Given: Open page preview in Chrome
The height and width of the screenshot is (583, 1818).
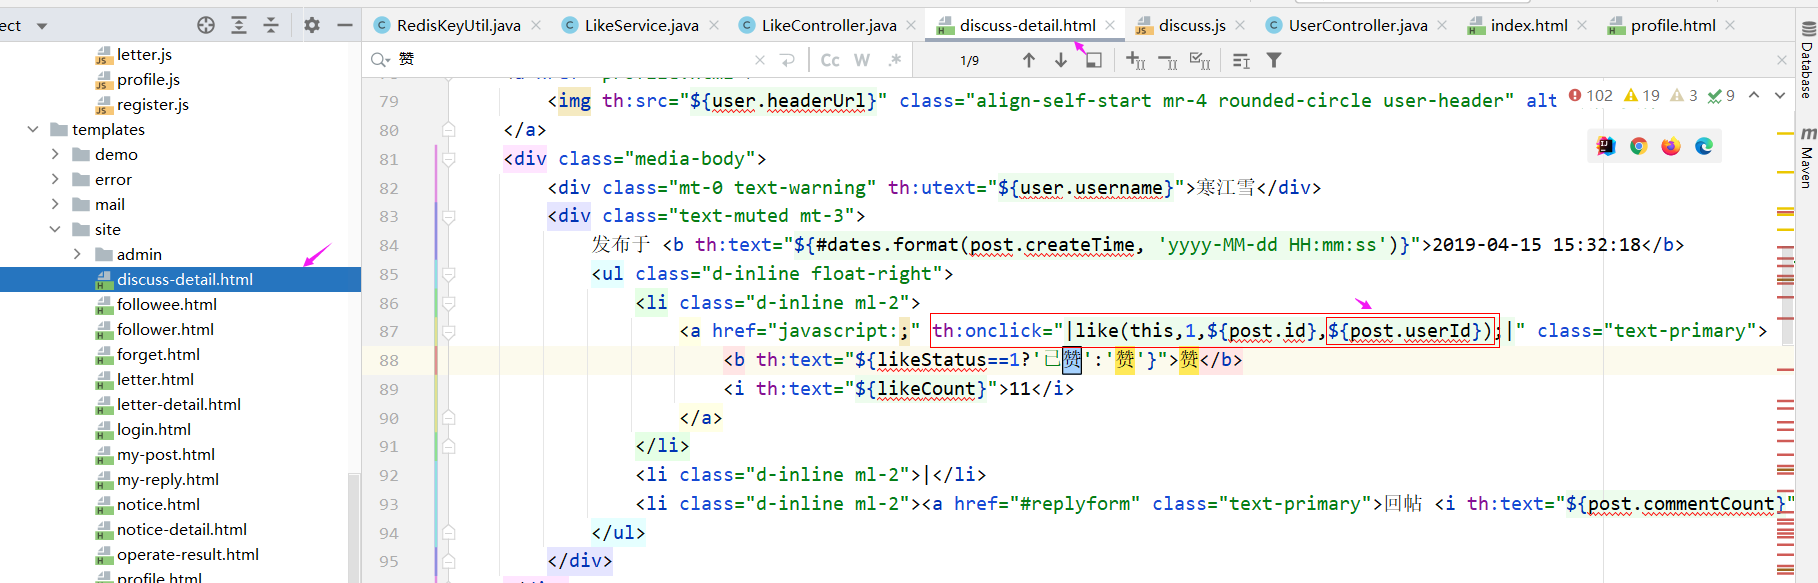Looking at the screenshot, I should pos(1638,146).
